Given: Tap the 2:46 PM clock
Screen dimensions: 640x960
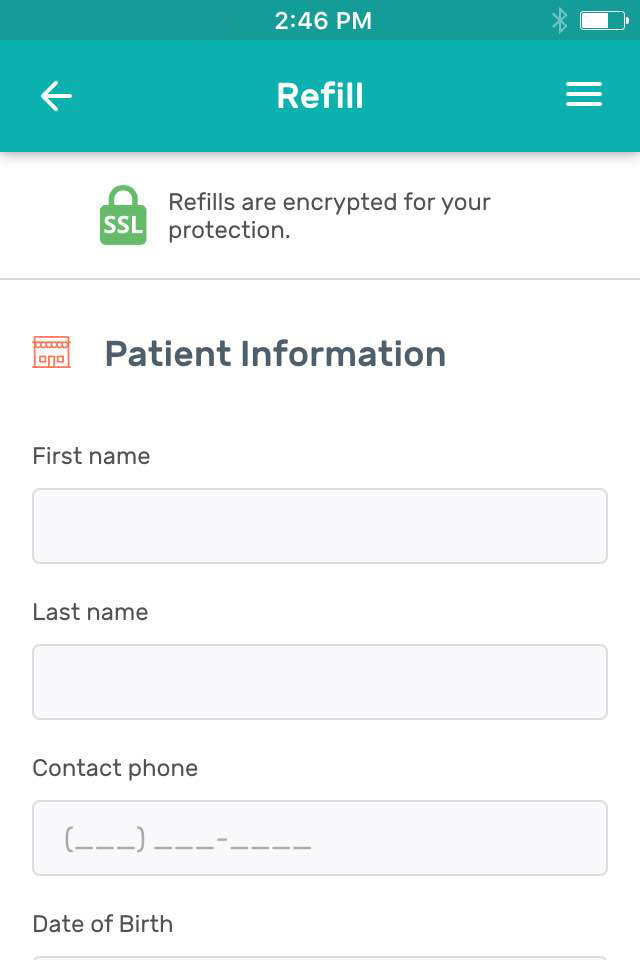Looking at the screenshot, I should pyautogui.click(x=323, y=20).
